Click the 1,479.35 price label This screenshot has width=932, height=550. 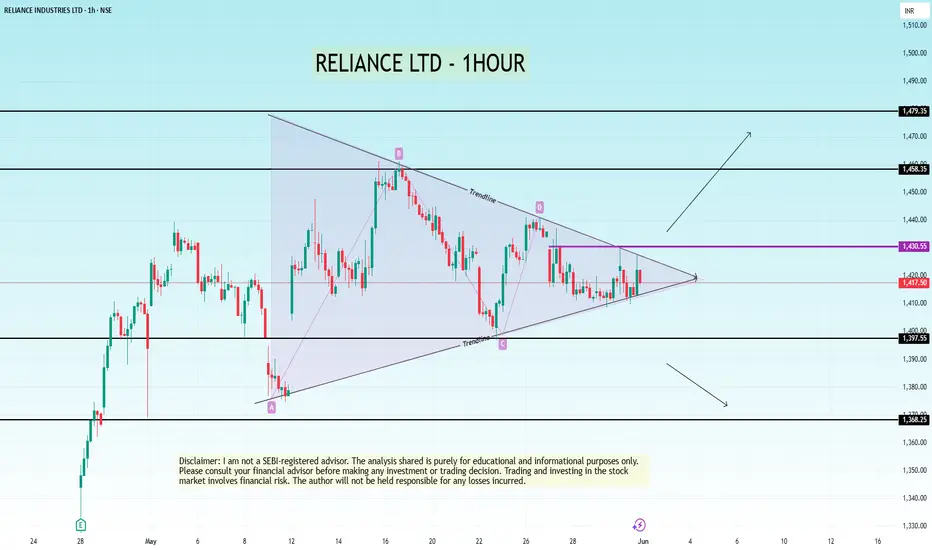tap(914, 111)
